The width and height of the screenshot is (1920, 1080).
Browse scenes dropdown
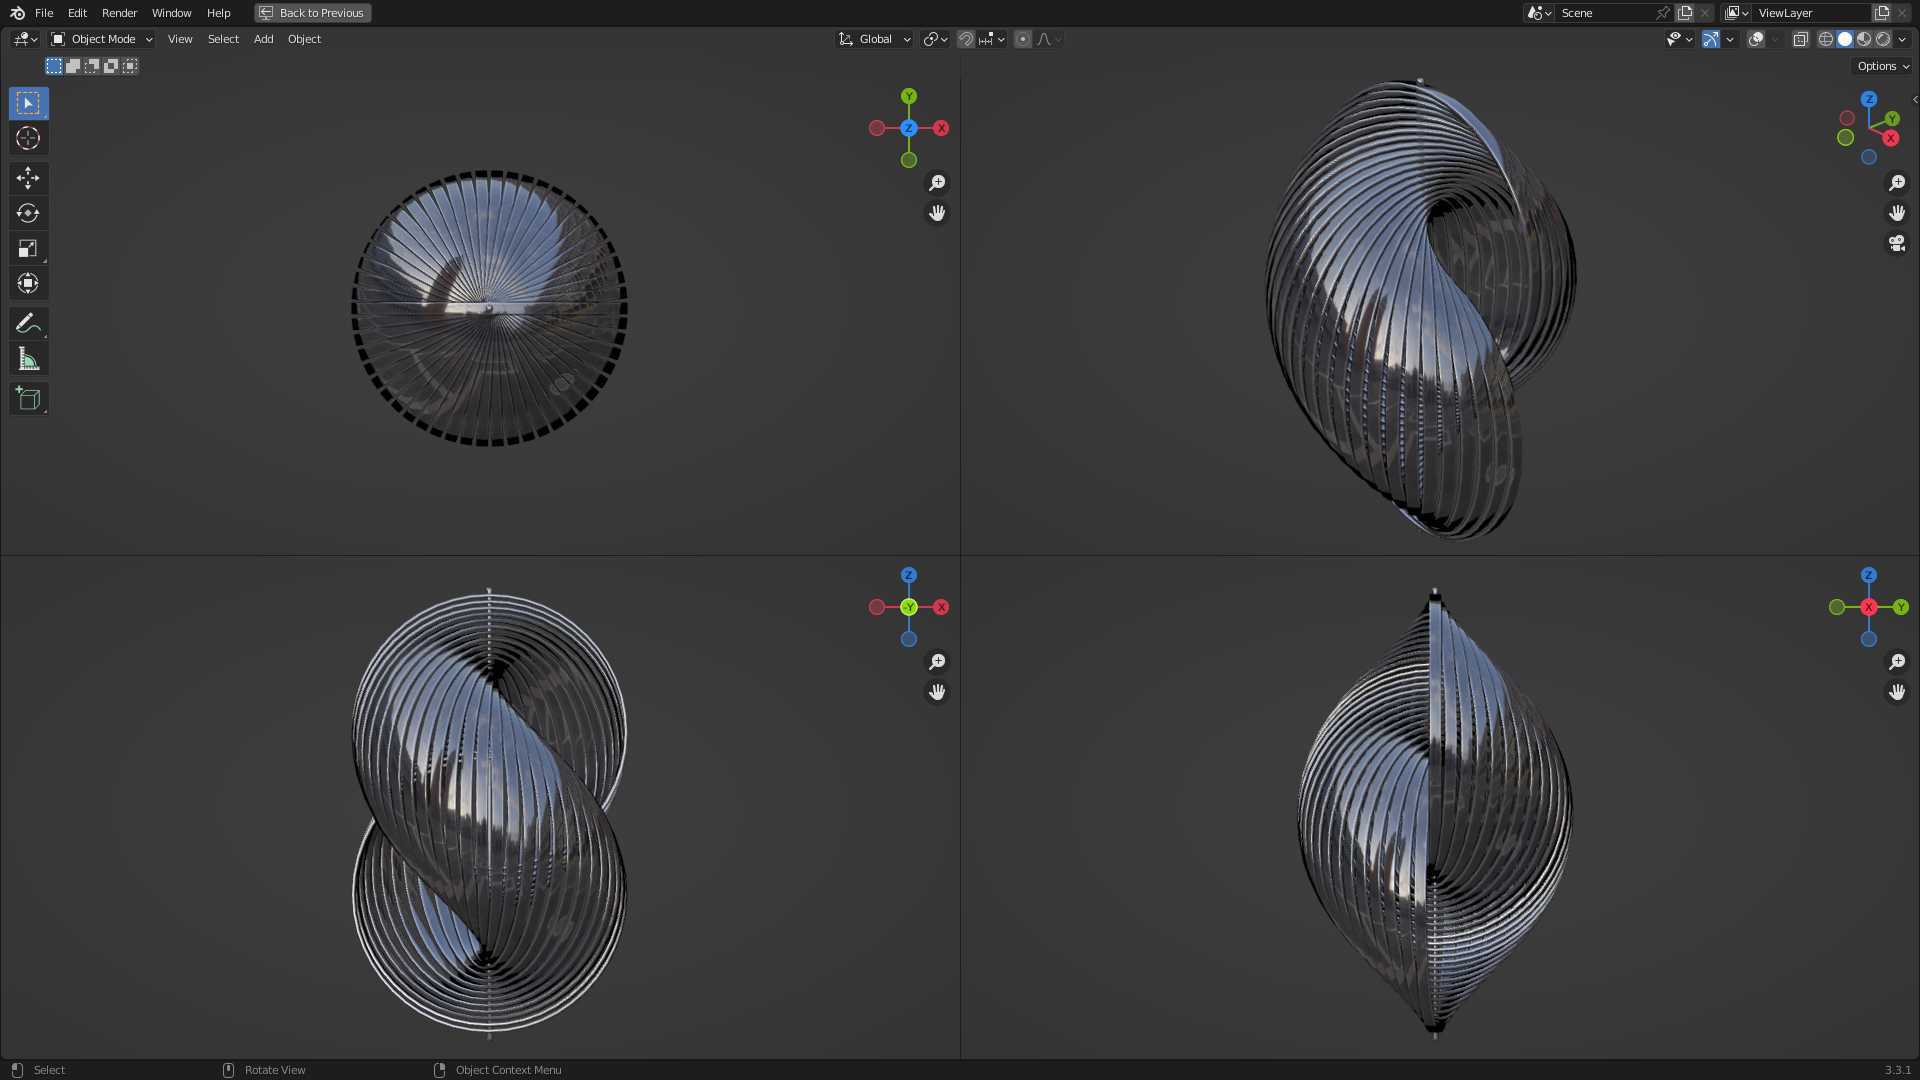tap(1539, 13)
